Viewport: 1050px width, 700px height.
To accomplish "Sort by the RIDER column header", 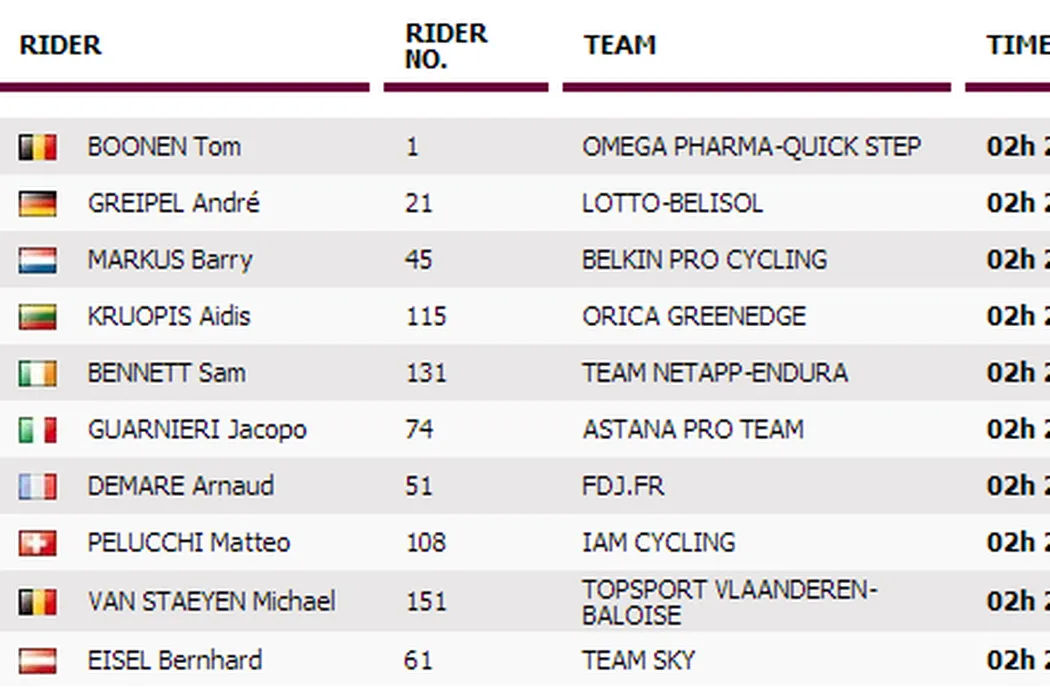I will click(61, 46).
